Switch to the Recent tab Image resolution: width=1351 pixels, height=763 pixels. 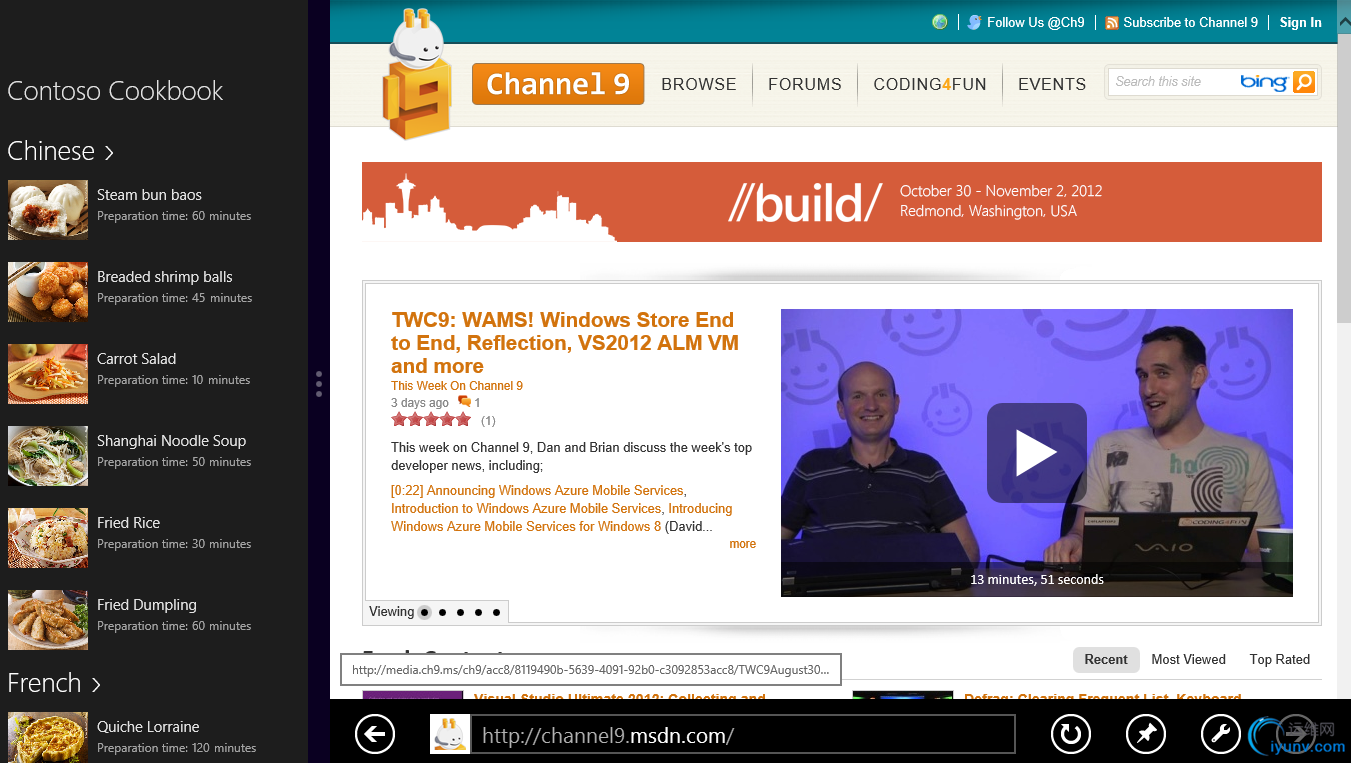coord(1106,660)
